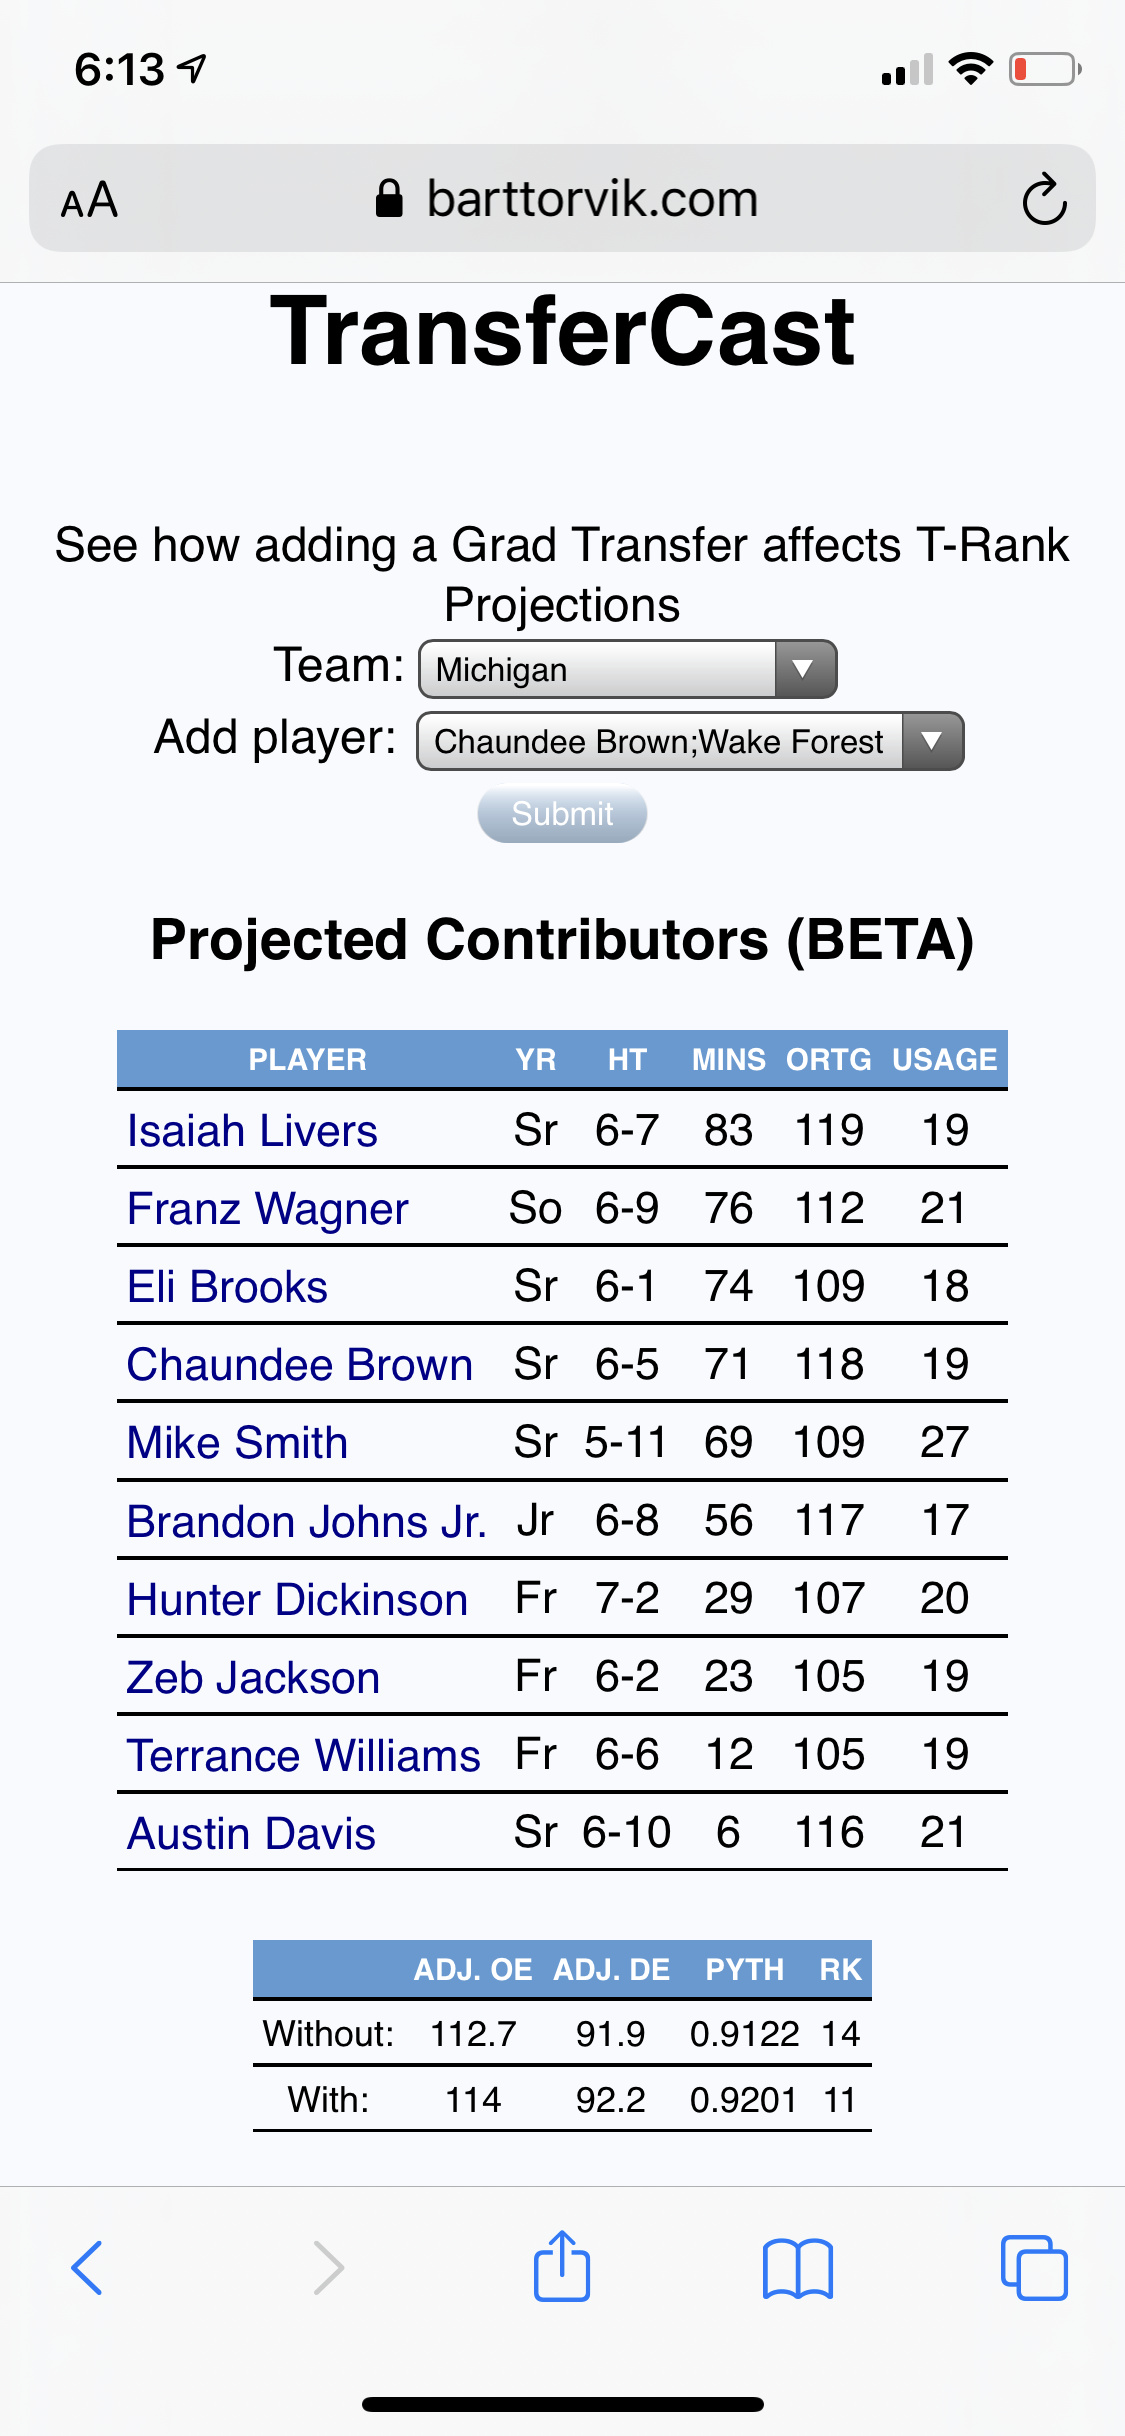Tap the iOS home indicator bar

[x=562, y=2404]
